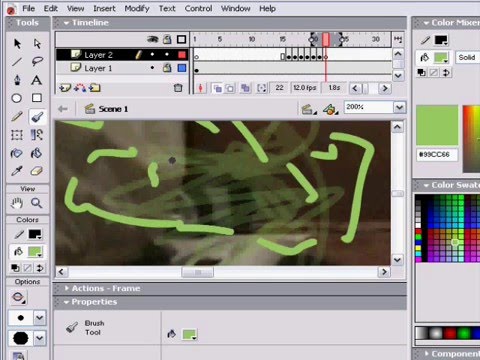
Task: Open the 200% zoom dropdown
Action: 399,107
